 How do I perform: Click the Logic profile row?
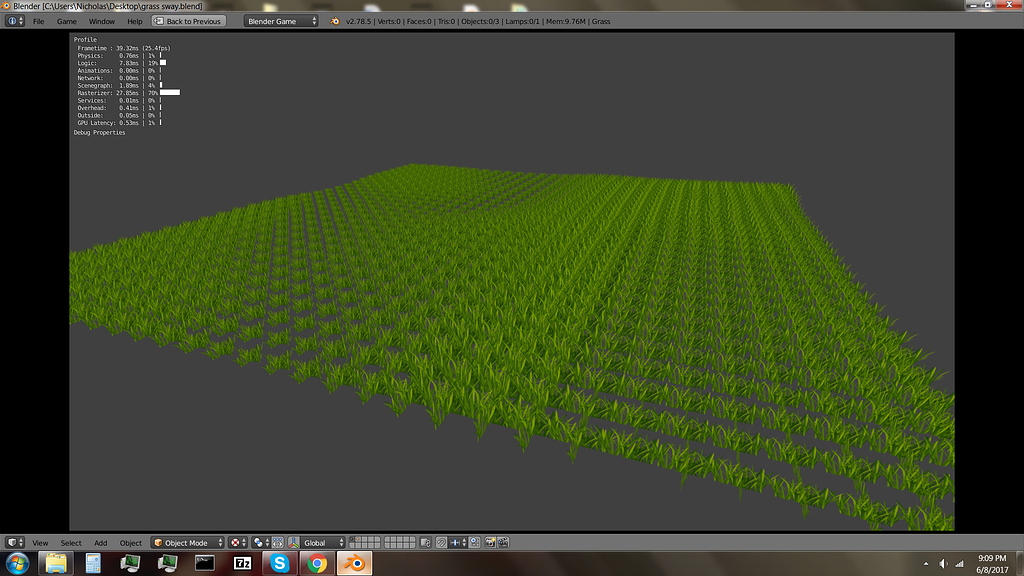click(121, 63)
